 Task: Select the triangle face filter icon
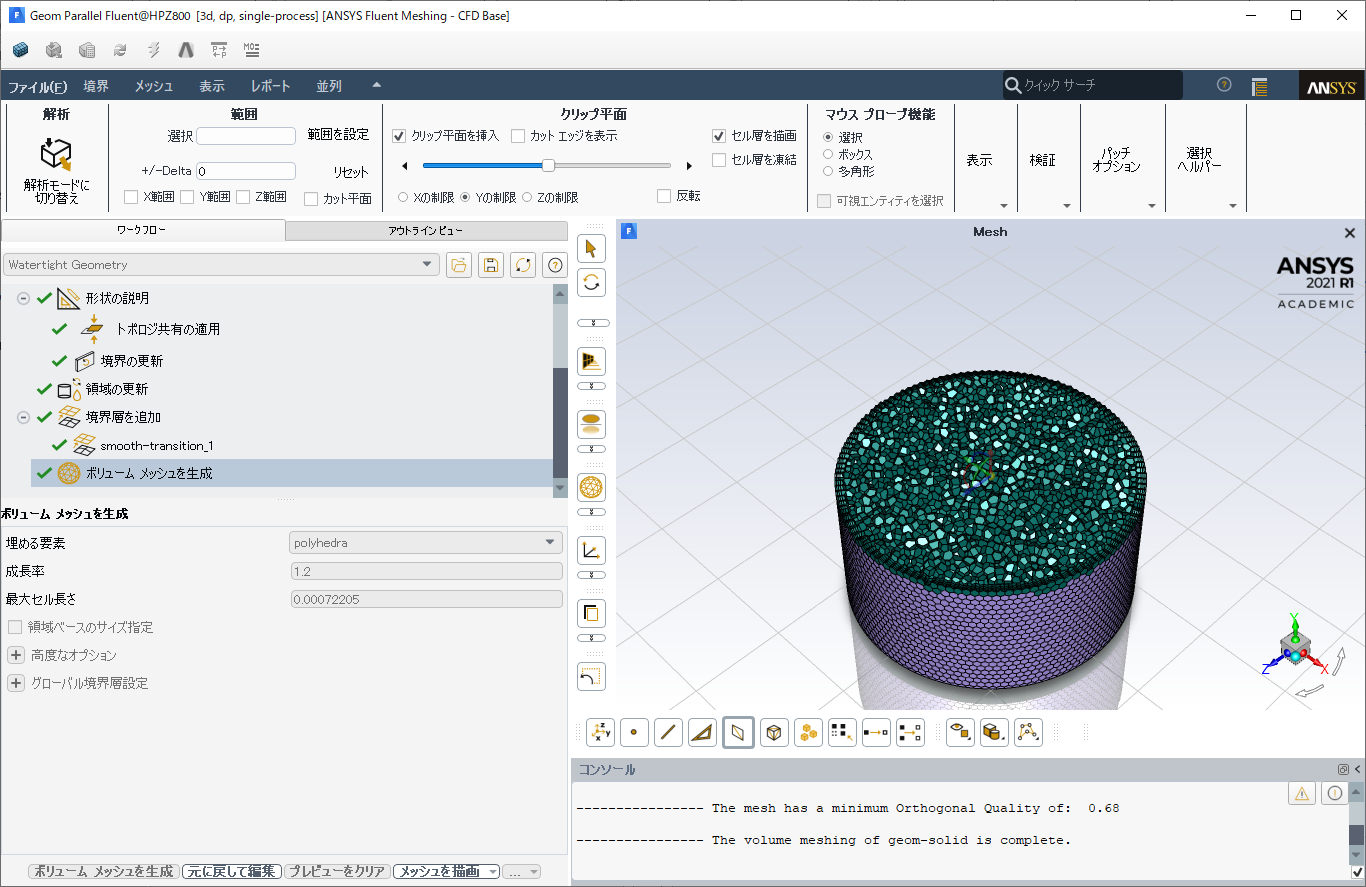(703, 733)
